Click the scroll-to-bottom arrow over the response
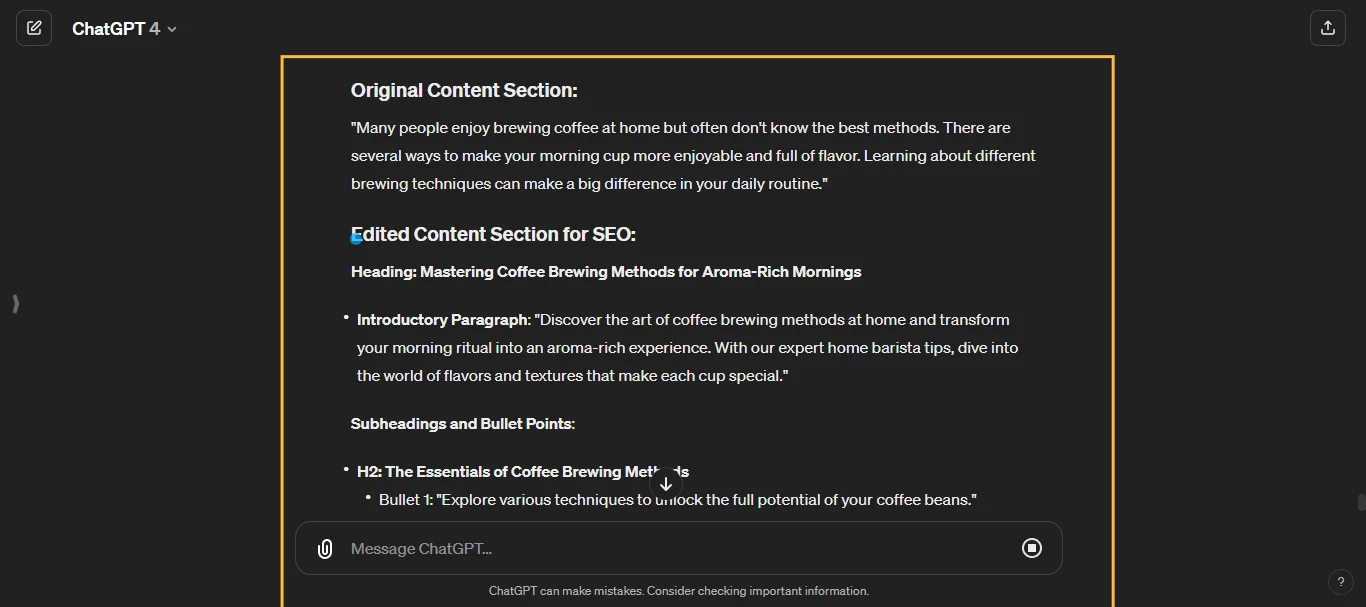 tap(666, 483)
